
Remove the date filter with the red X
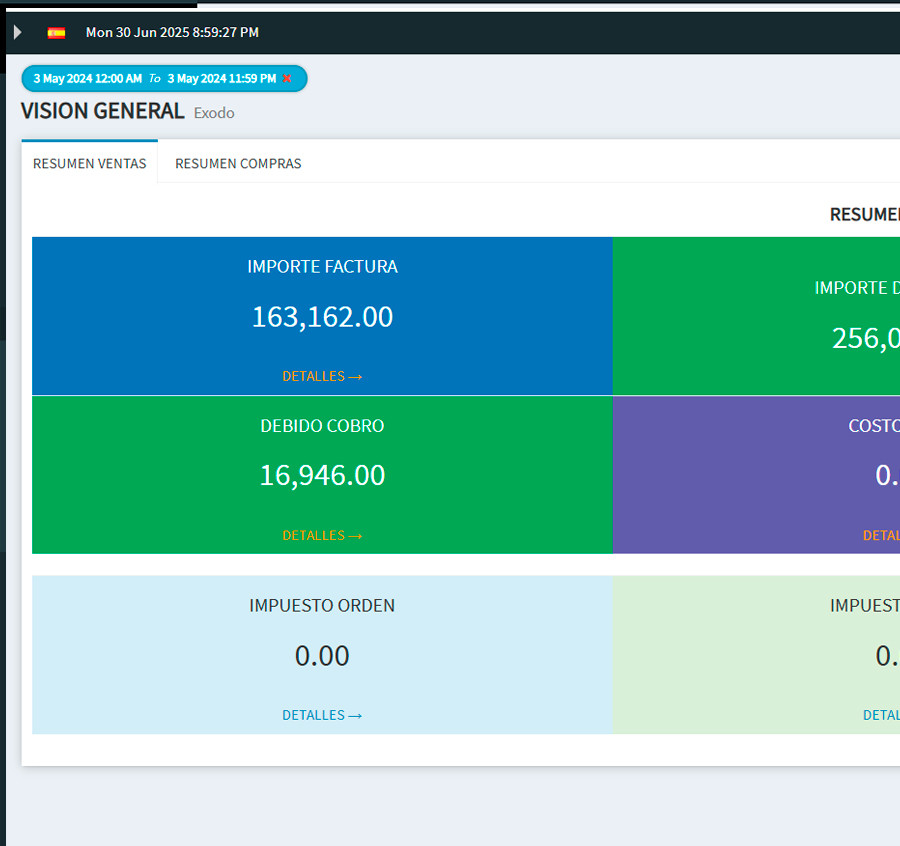(288, 78)
